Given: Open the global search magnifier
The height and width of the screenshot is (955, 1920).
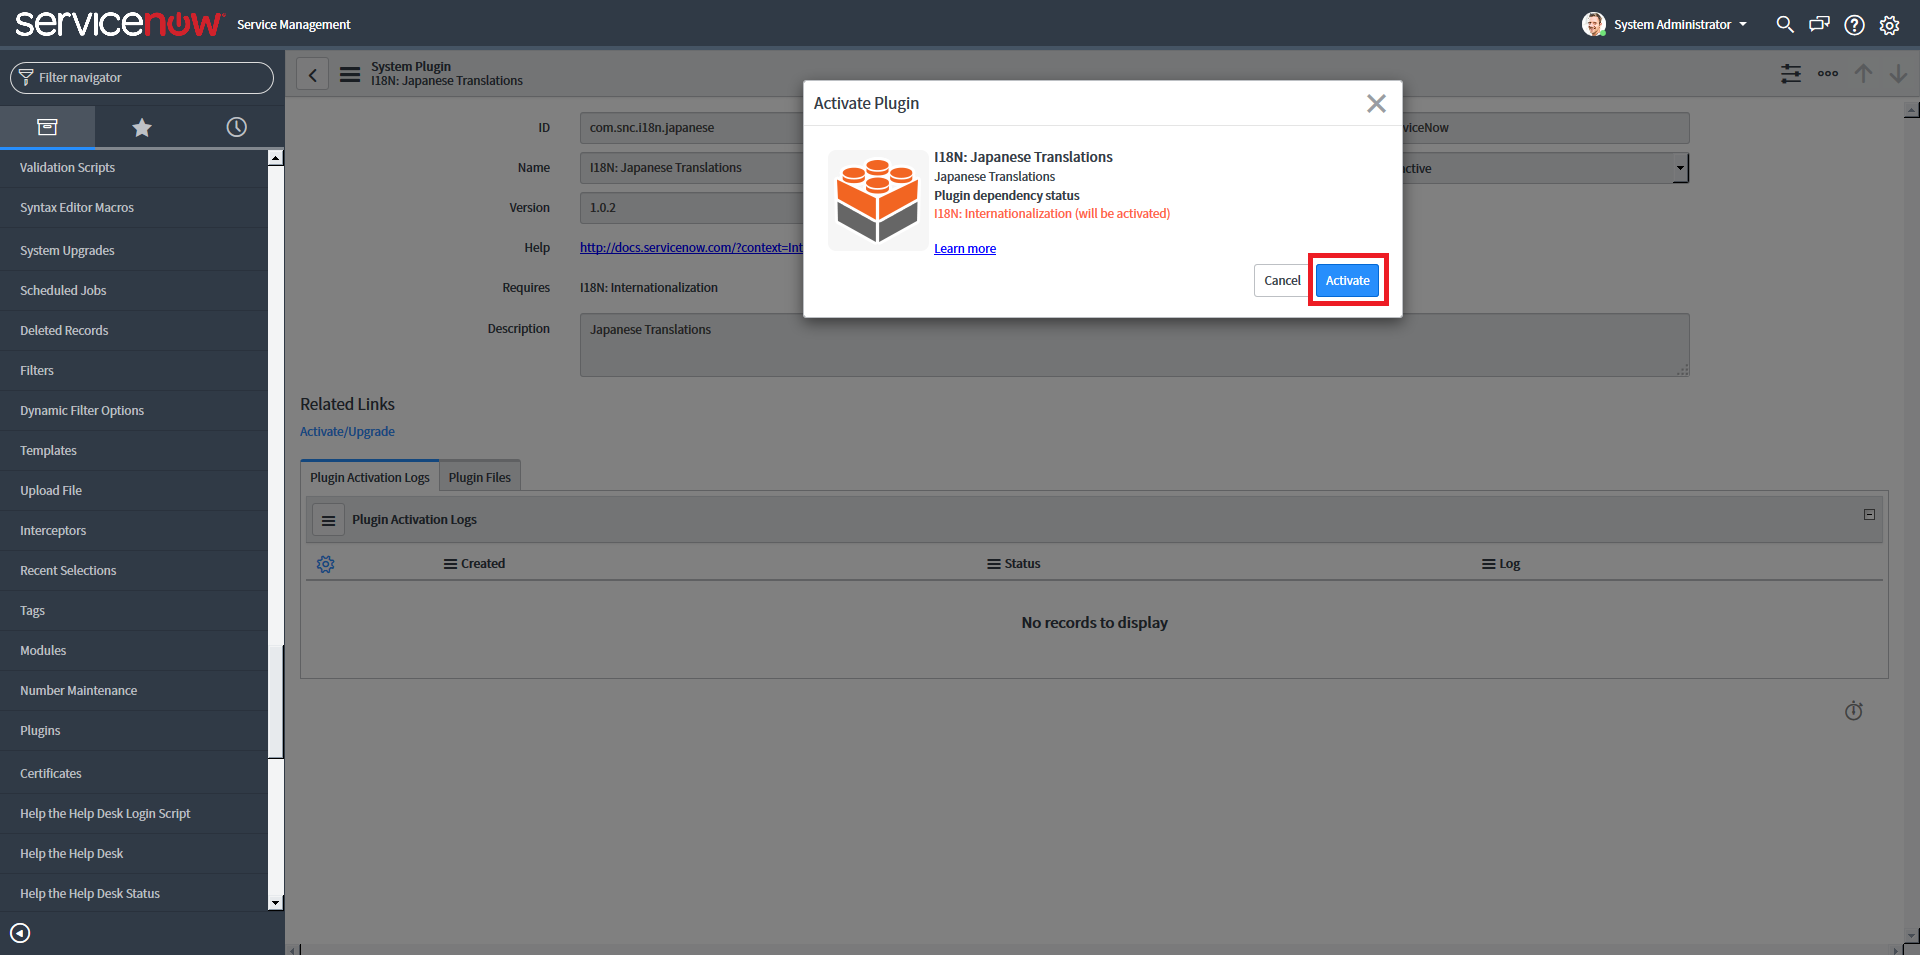Looking at the screenshot, I should 1785,24.
